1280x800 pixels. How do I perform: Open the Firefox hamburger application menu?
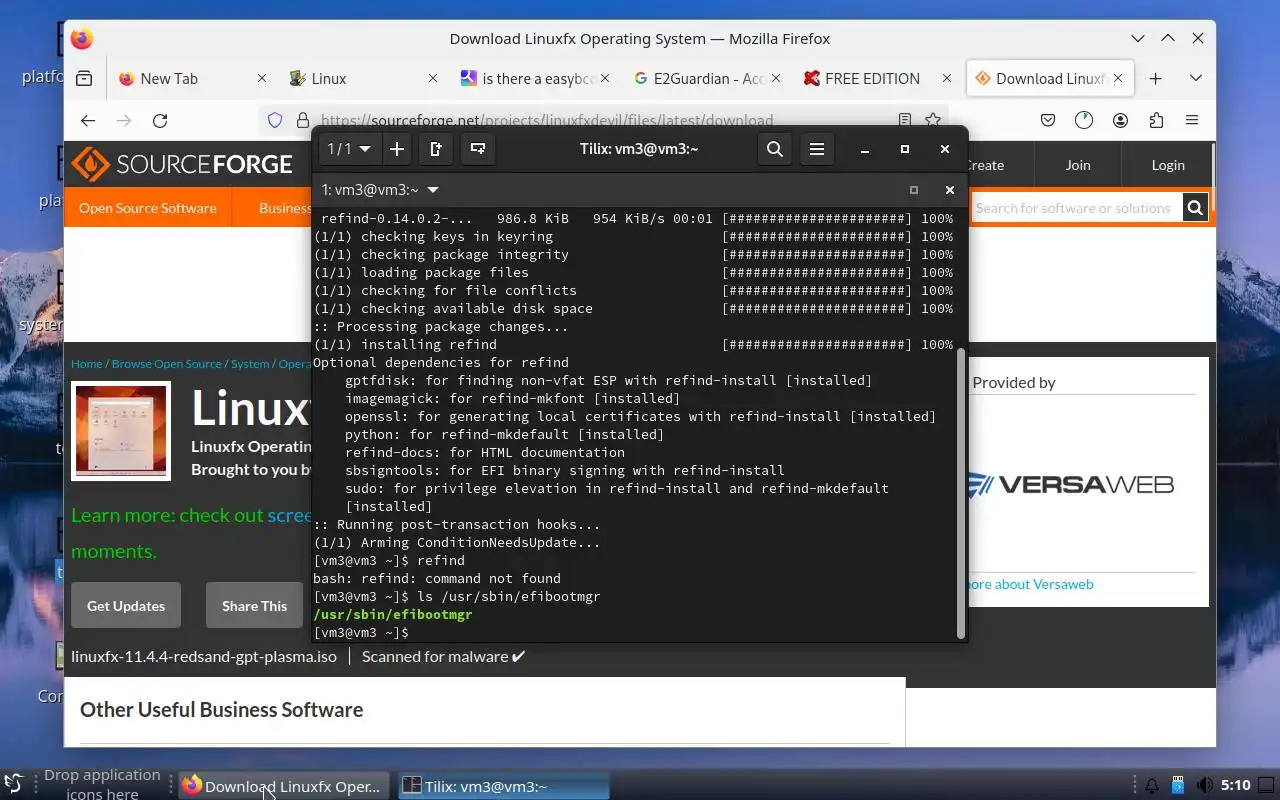coord(1192,120)
